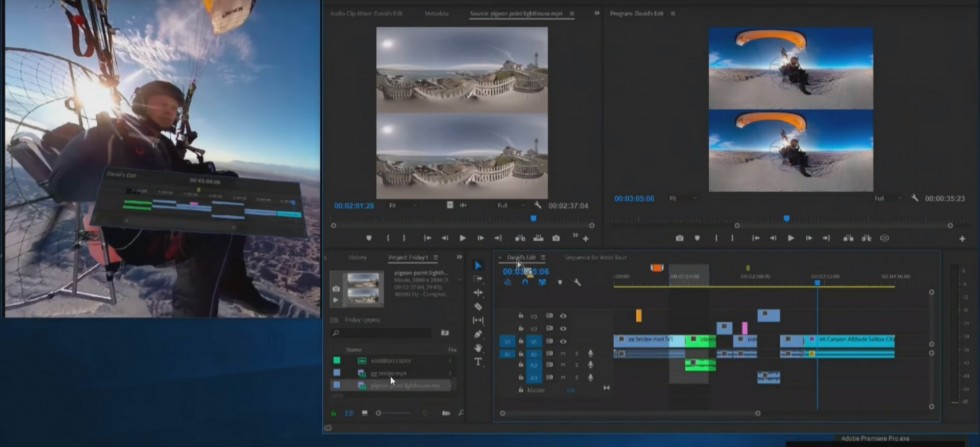Select the Pen tool
Viewport: 980px width, 447px height.
tap(478, 334)
